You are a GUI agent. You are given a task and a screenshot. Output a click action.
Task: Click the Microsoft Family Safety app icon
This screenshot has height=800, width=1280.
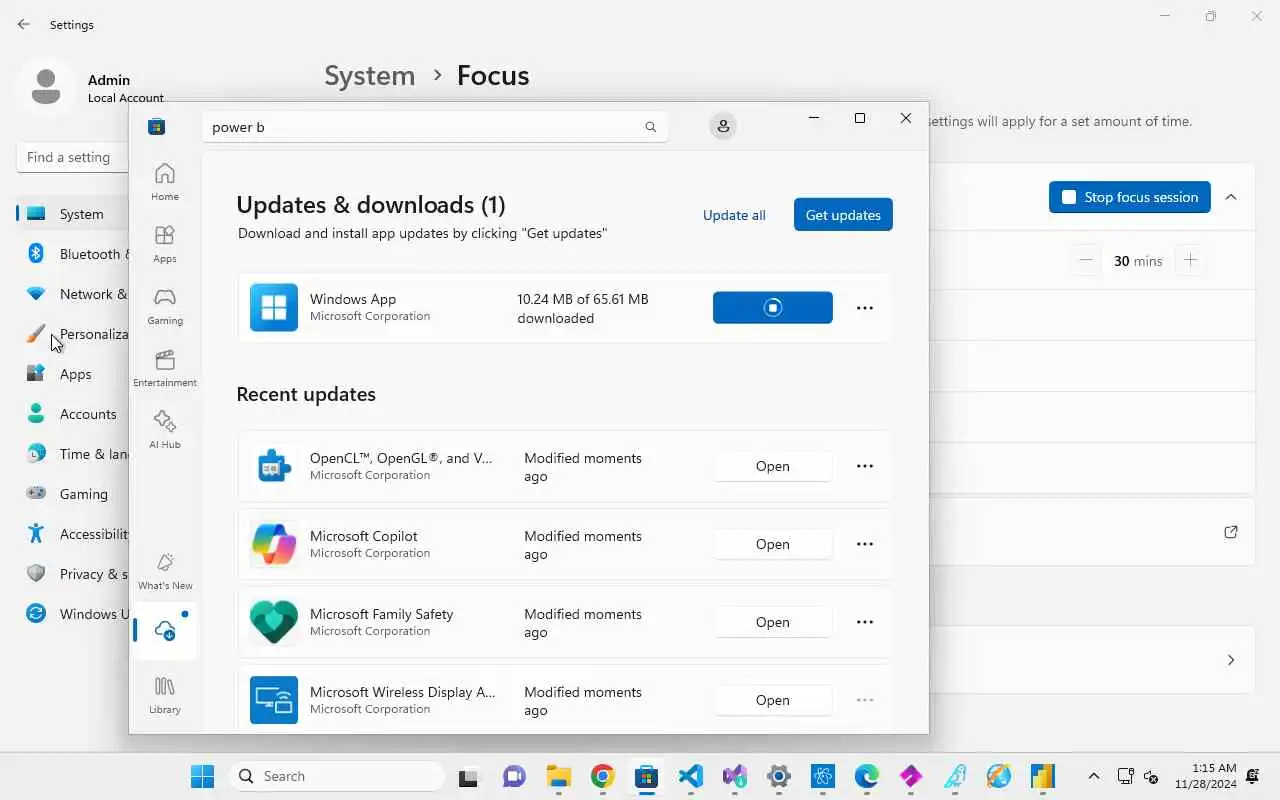click(x=274, y=622)
